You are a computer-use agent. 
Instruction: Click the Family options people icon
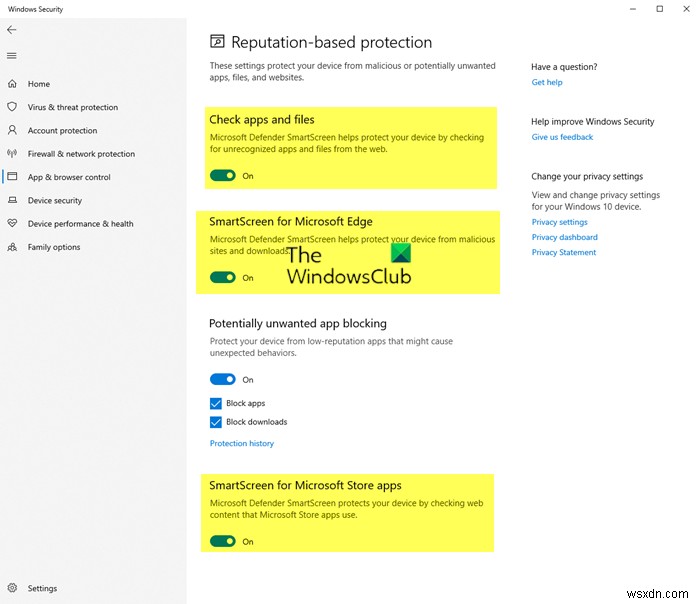coord(12,247)
